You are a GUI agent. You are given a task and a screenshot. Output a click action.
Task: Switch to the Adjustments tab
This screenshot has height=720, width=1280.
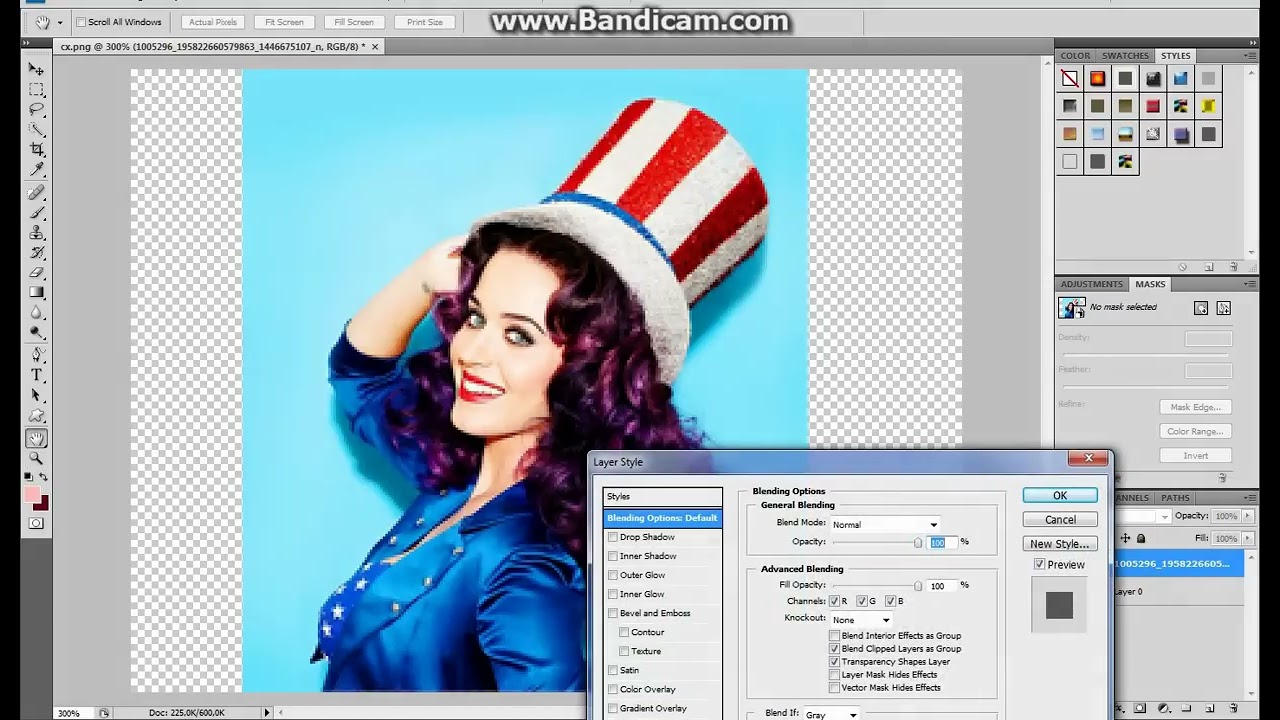[1092, 284]
